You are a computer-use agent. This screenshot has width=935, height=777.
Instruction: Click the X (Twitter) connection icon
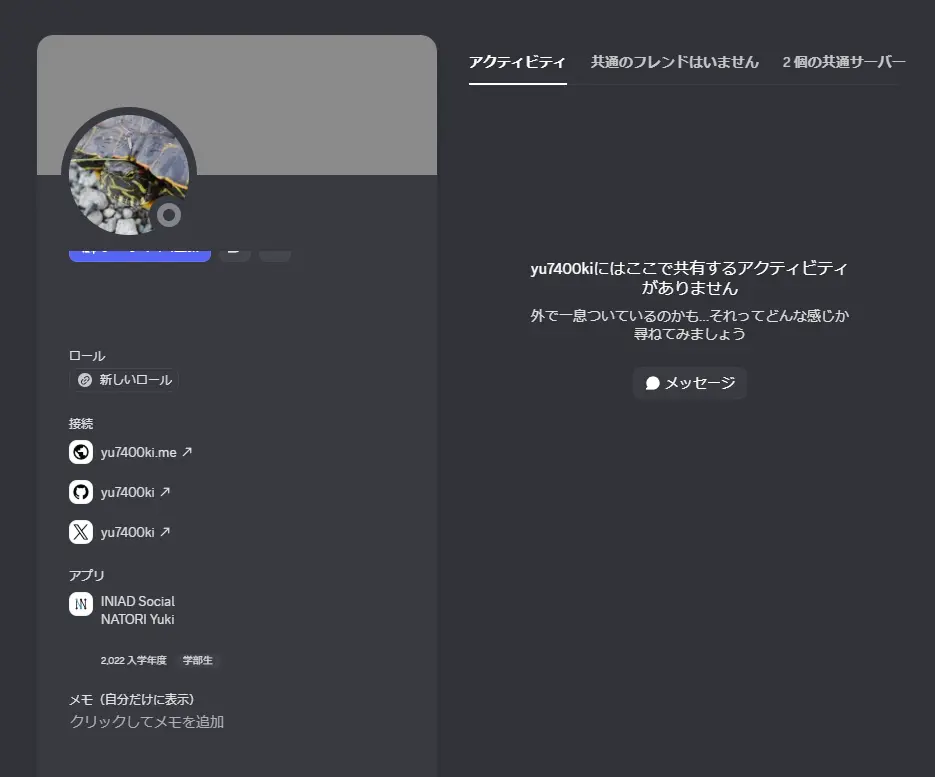pos(80,532)
